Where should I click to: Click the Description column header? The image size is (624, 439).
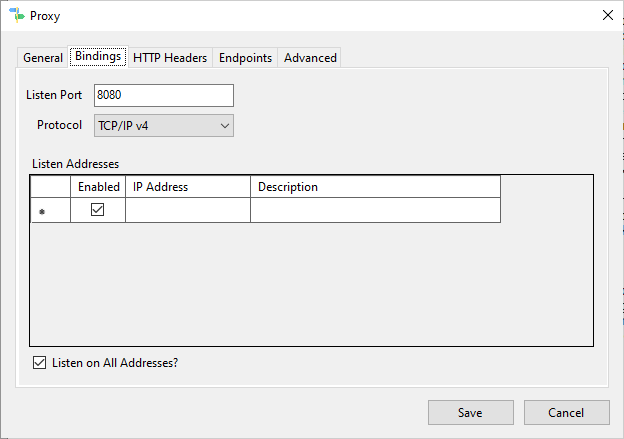pos(375,187)
